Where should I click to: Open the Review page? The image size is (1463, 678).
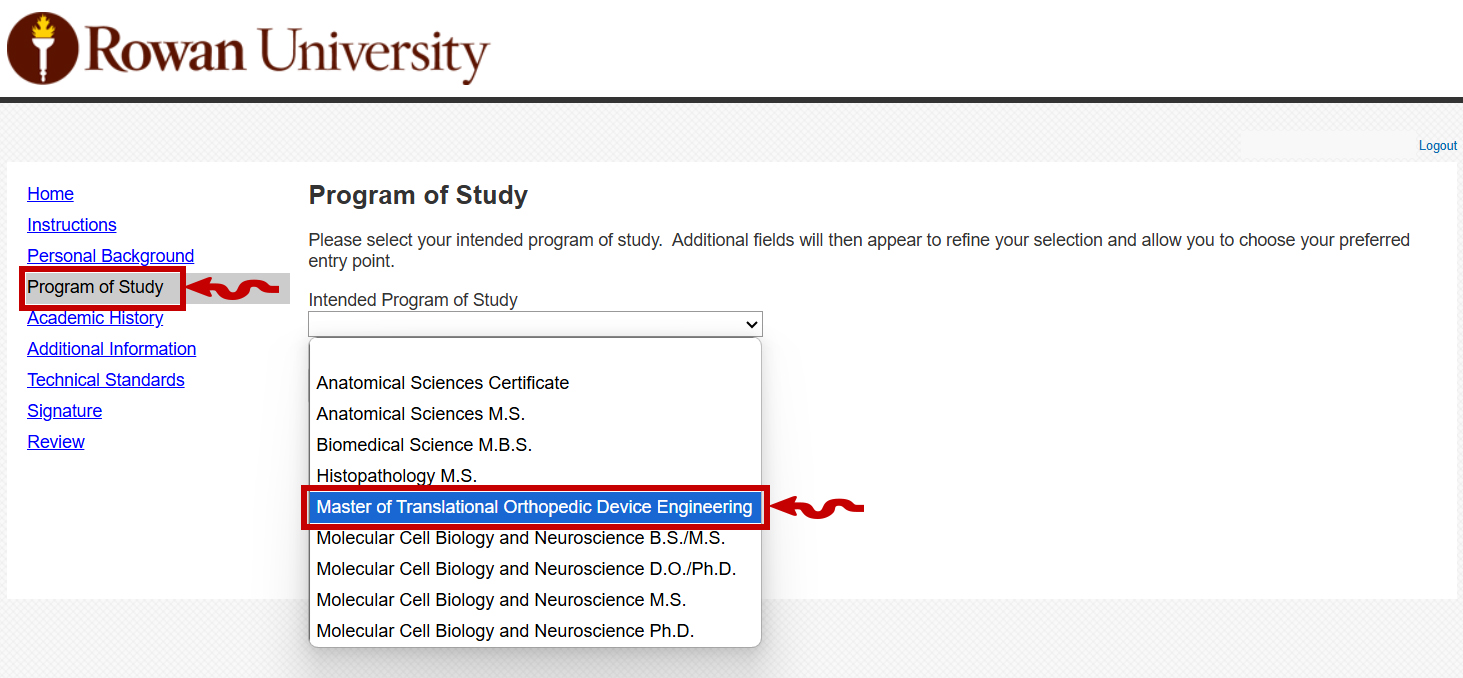(x=56, y=442)
